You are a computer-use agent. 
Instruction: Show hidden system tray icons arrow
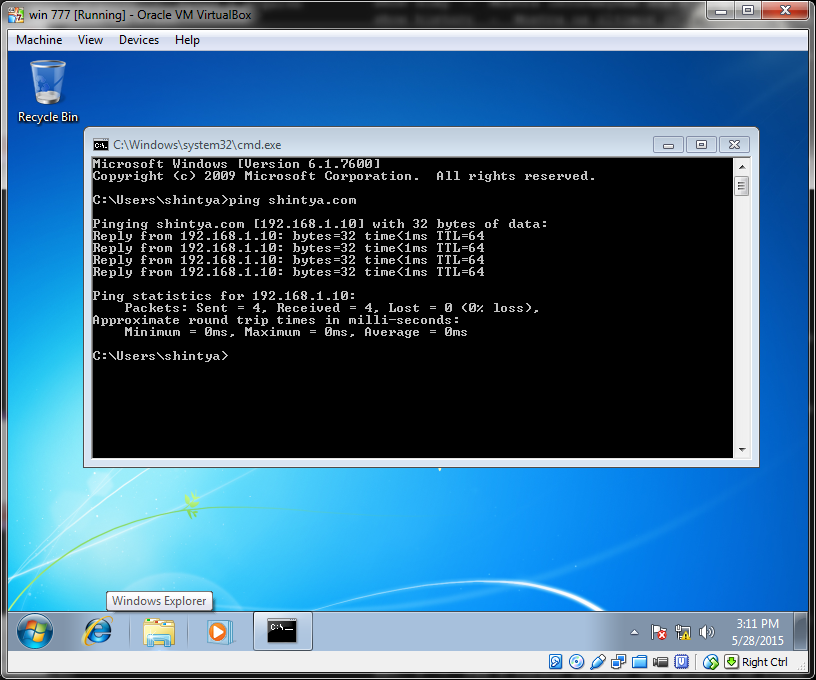pyautogui.click(x=634, y=633)
